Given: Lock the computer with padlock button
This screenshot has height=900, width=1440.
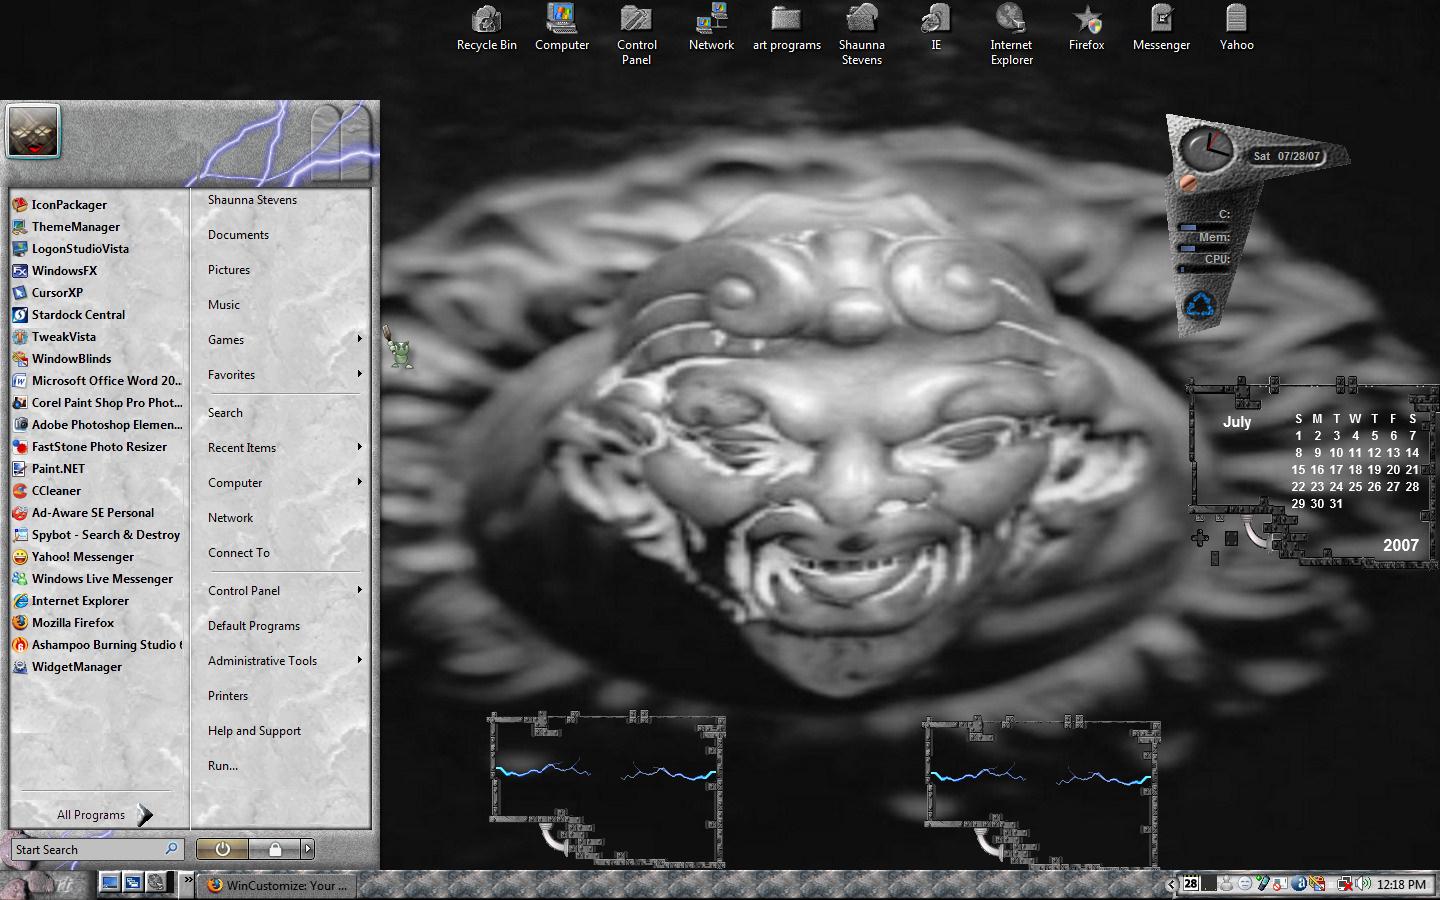Looking at the screenshot, I should [274, 849].
